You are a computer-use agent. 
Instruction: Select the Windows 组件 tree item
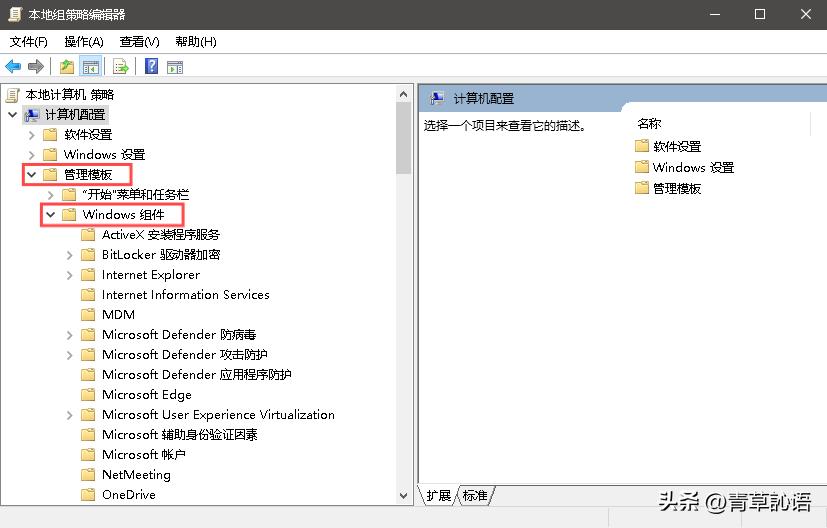(123, 215)
